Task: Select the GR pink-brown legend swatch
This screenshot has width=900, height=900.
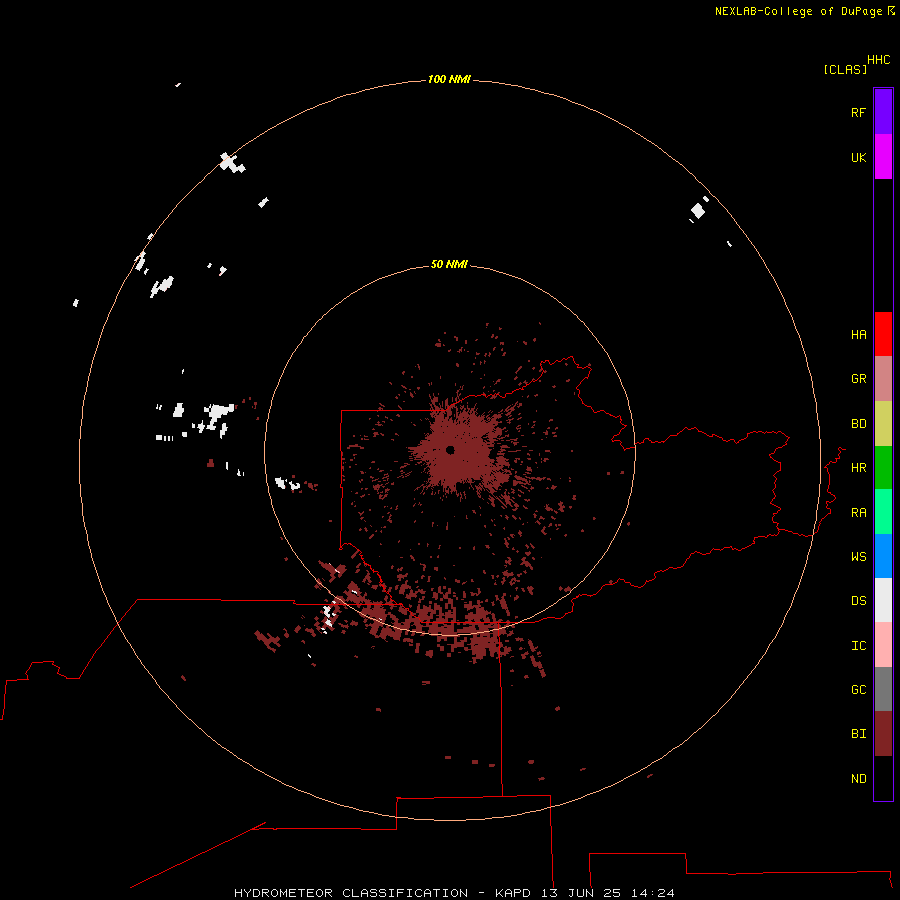Action: [883, 379]
